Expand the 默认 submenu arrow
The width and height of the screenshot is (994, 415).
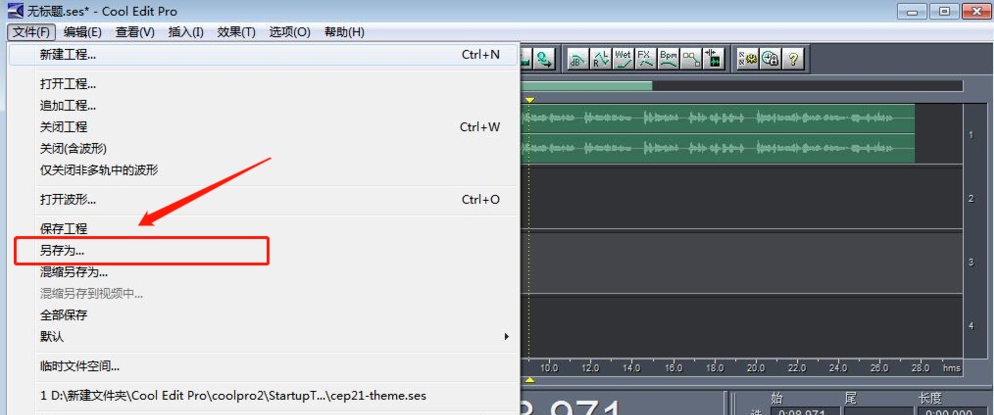click(507, 336)
